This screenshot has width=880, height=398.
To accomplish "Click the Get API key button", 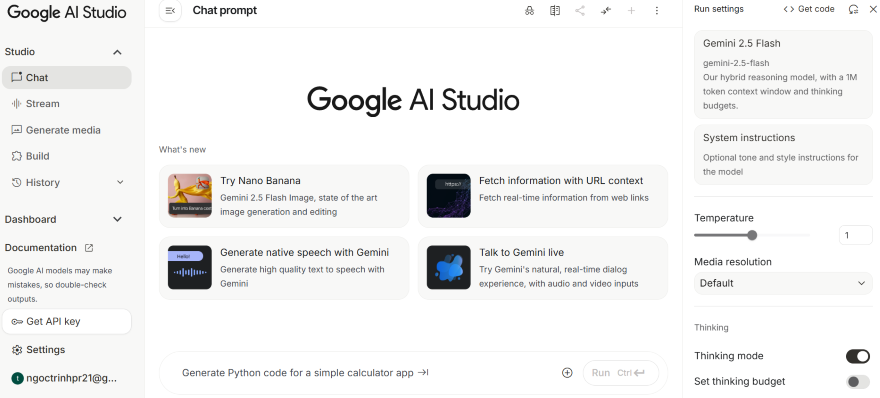I will pyautogui.click(x=66, y=322).
